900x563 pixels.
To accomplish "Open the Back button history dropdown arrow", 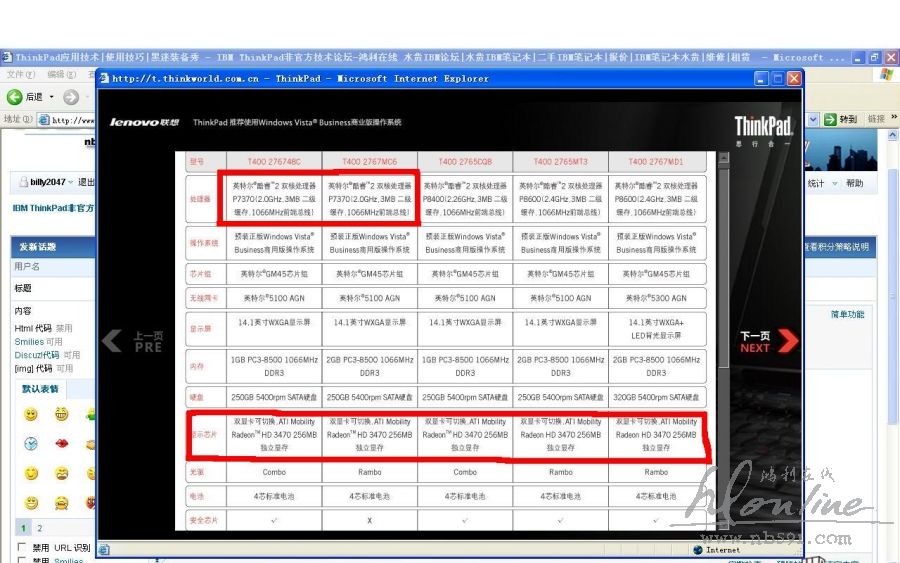I will tap(50, 97).
